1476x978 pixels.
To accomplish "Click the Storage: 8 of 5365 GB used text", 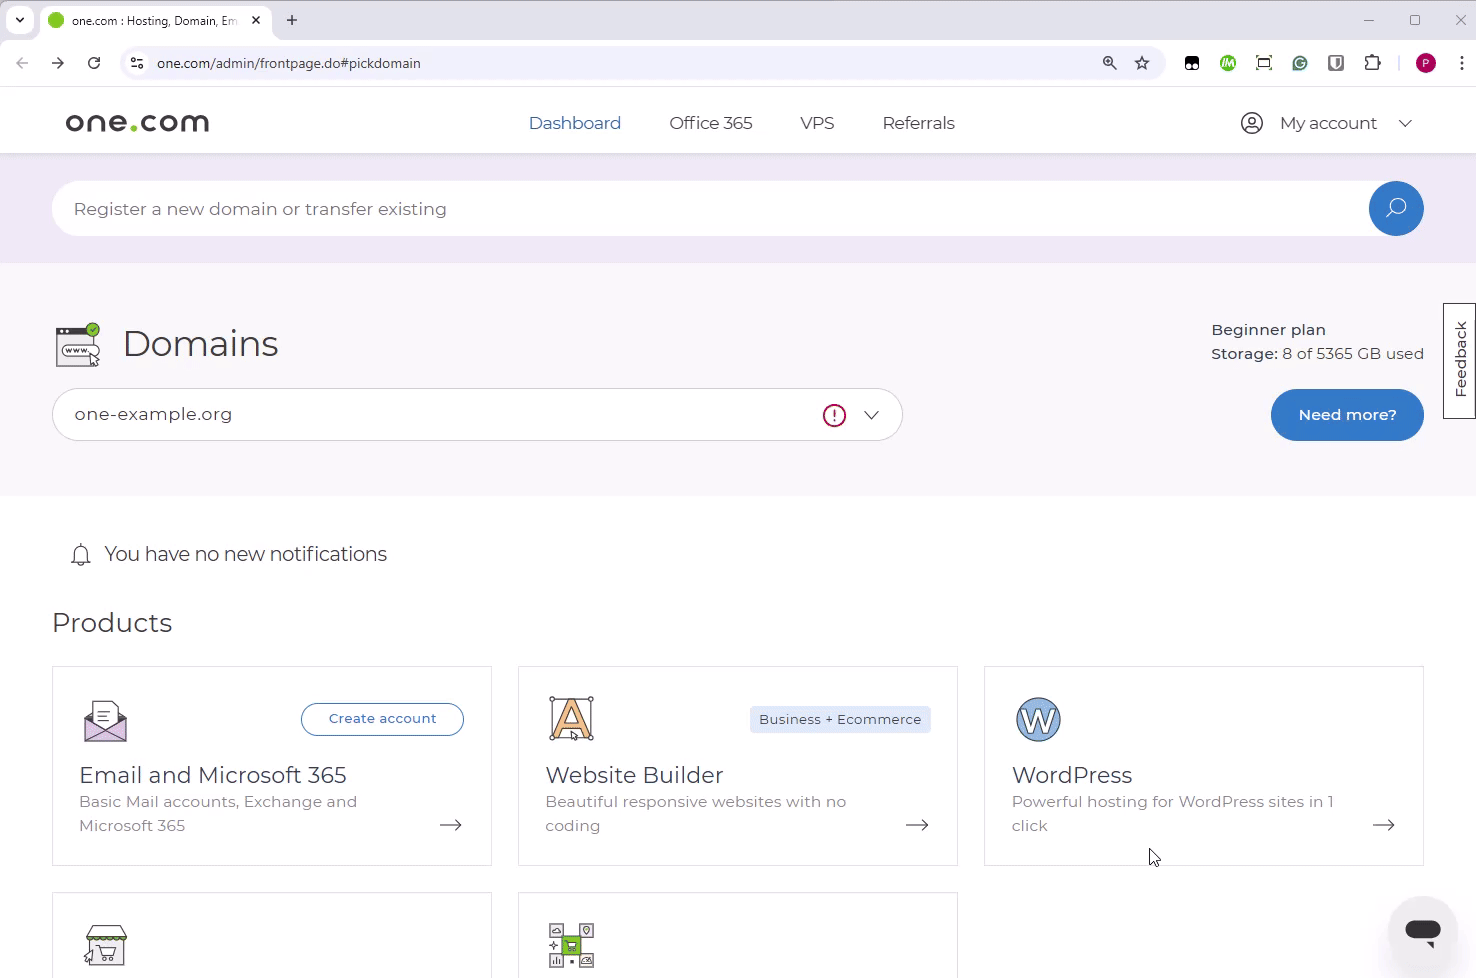I will [x=1317, y=353].
